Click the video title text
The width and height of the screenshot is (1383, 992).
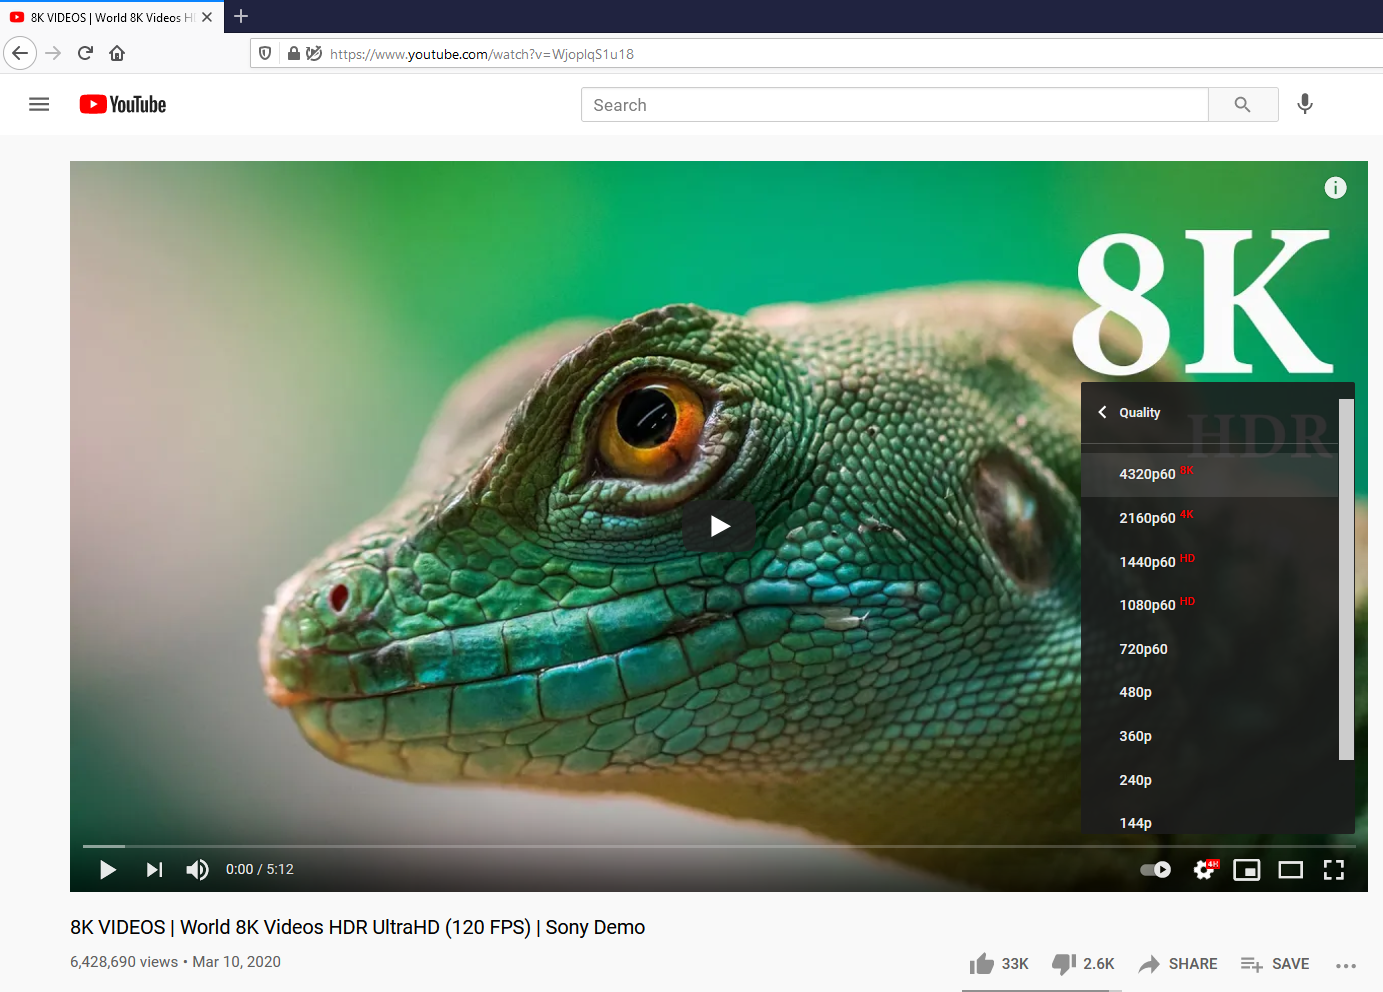click(x=358, y=927)
